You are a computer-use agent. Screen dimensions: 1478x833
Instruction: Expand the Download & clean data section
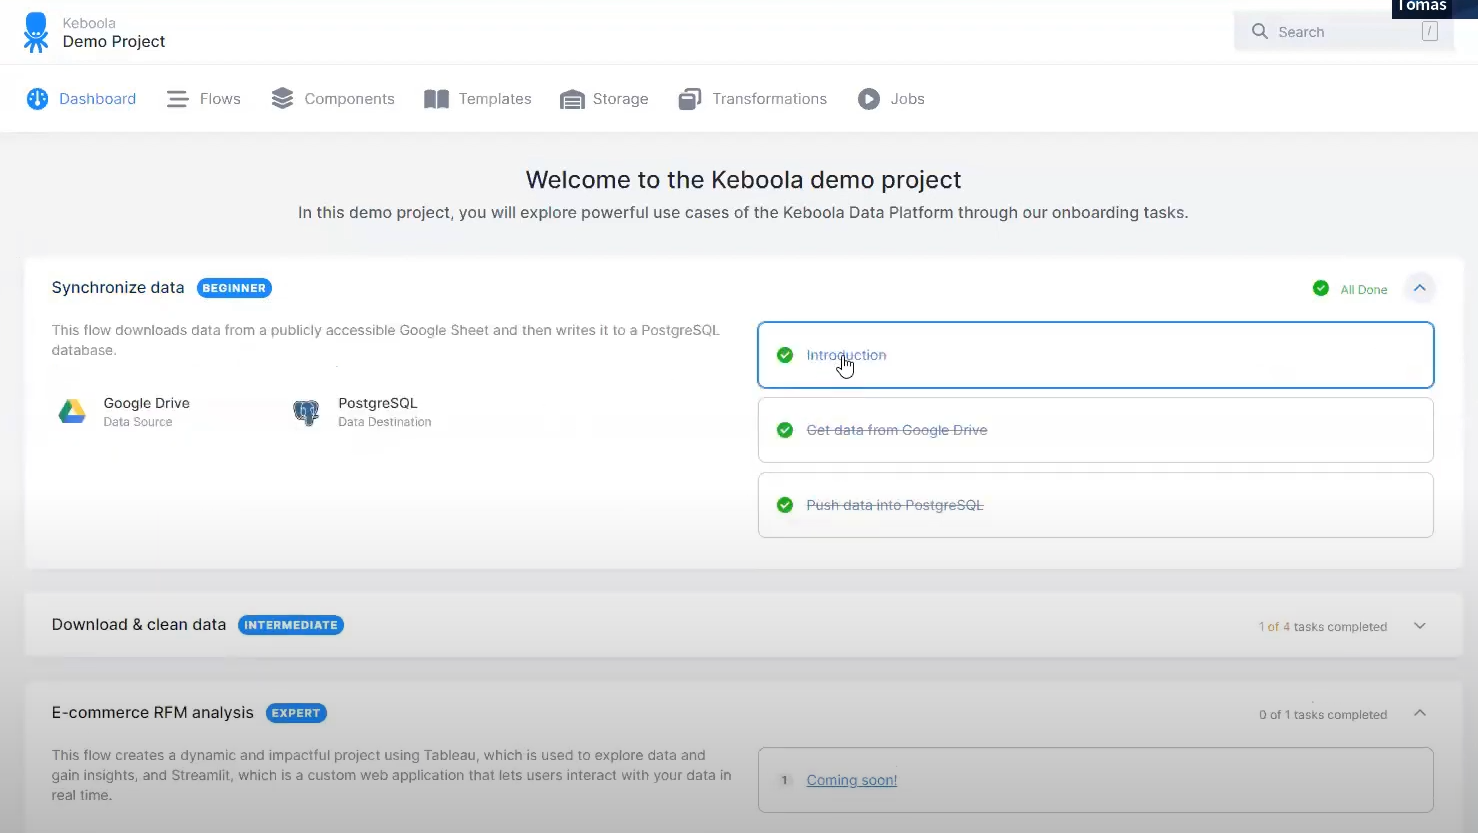pyautogui.click(x=1419, y=625)
